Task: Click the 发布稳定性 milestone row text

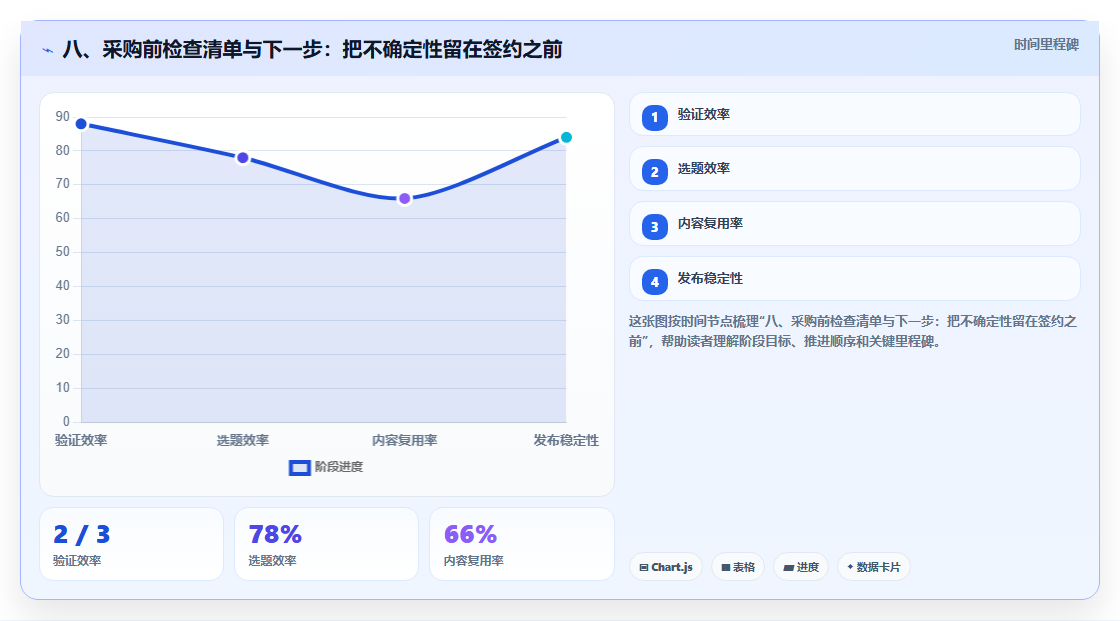Action: [x=710, y=279]
